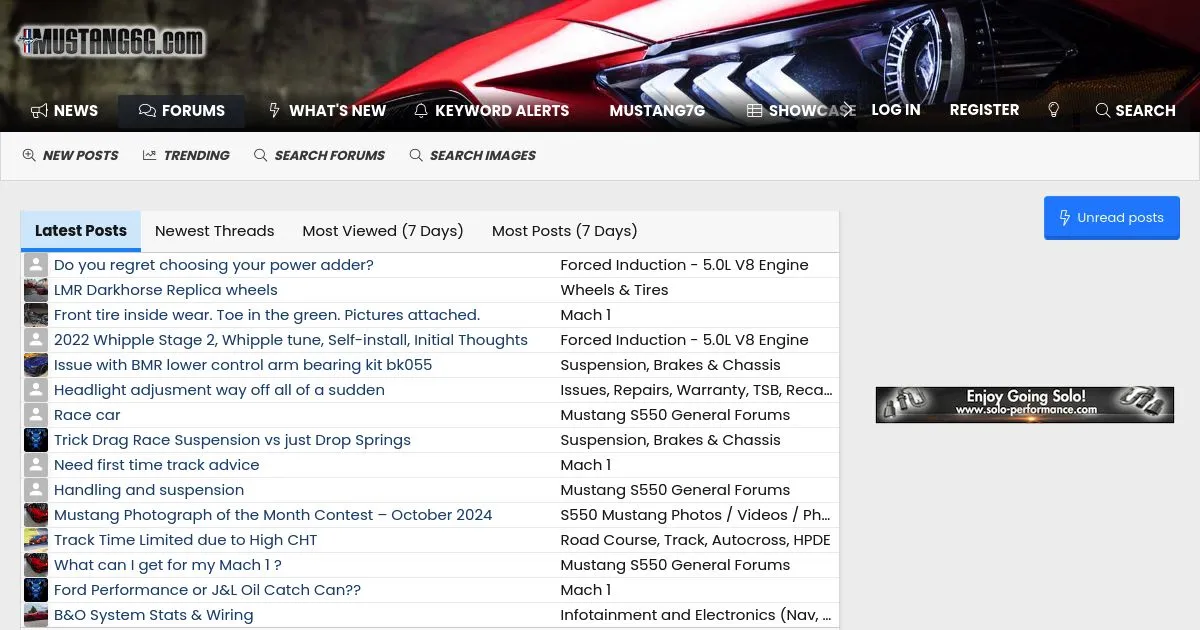Screen dimensions: 1200x630
Task: Click avatar beside 'Front tire inside wear' thread
Action: [36, 315]
